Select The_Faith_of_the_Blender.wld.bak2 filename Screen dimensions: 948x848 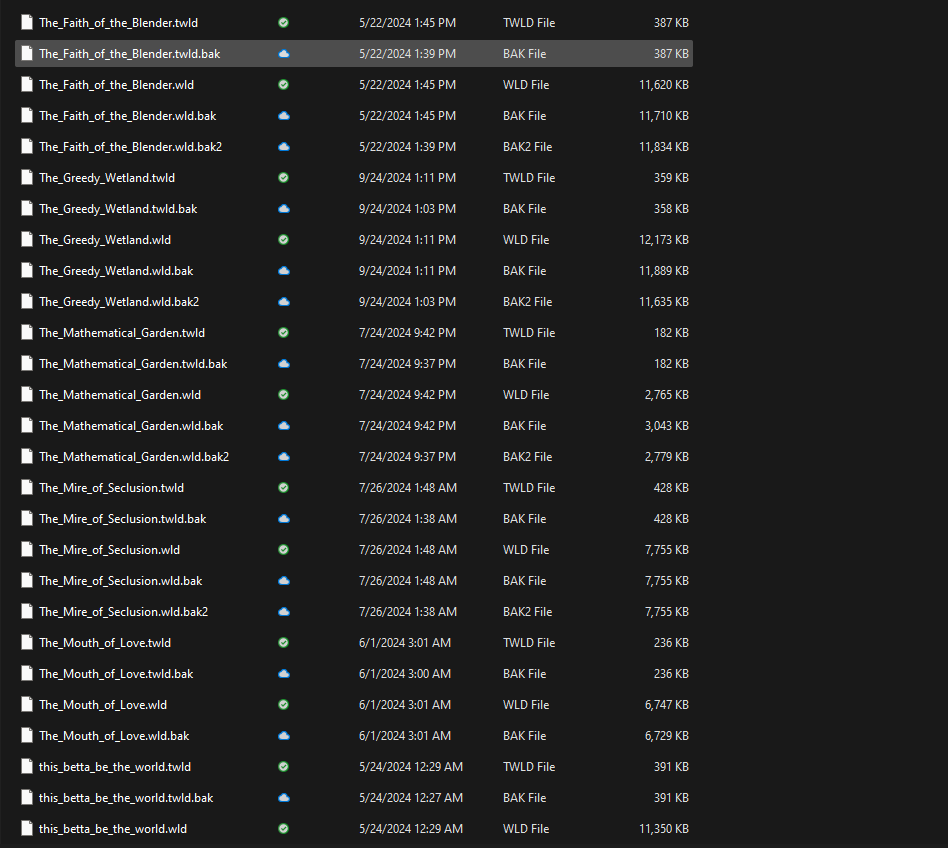click(131, 147)
